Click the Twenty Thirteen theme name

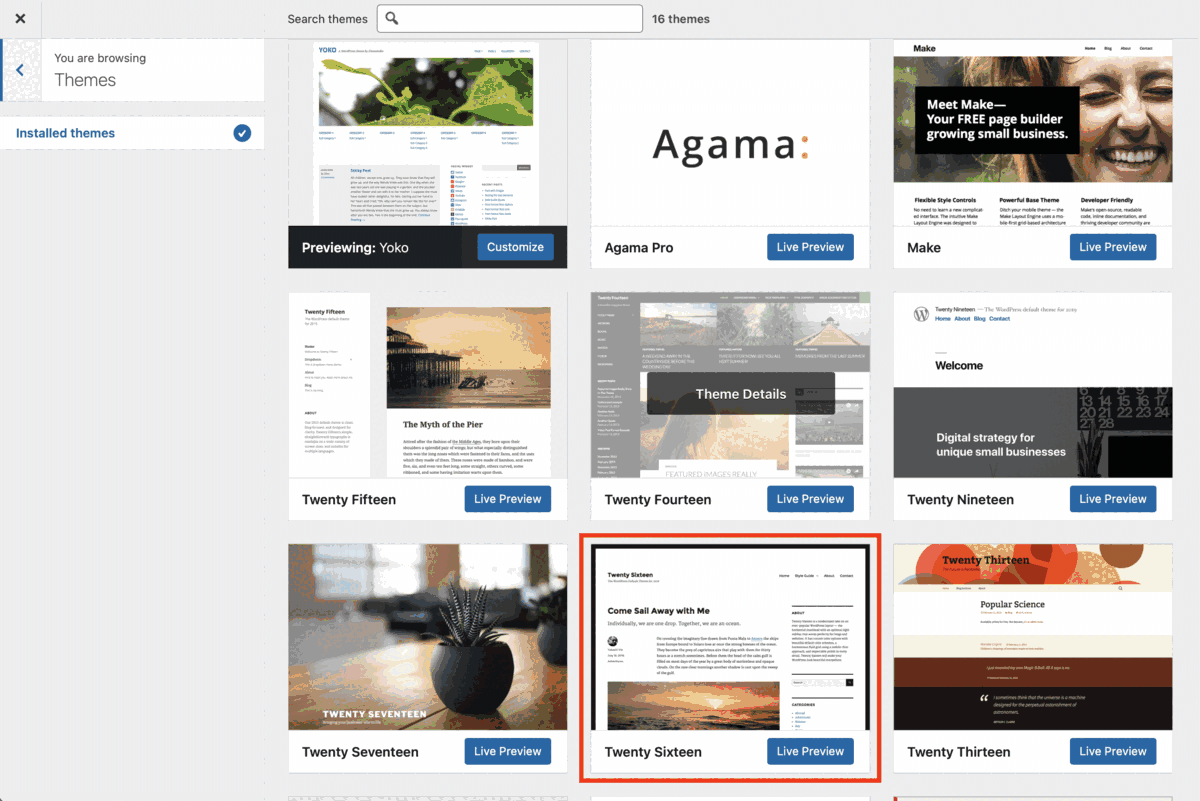[x=958, y=752]
